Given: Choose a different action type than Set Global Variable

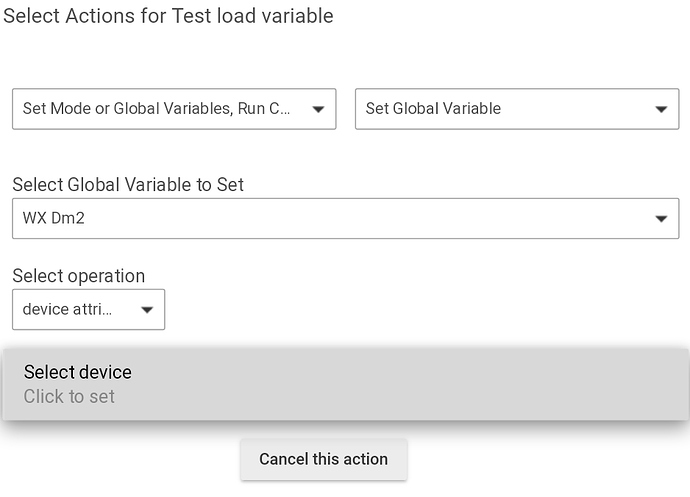Looking at the screenshot, I should point(517,109).
